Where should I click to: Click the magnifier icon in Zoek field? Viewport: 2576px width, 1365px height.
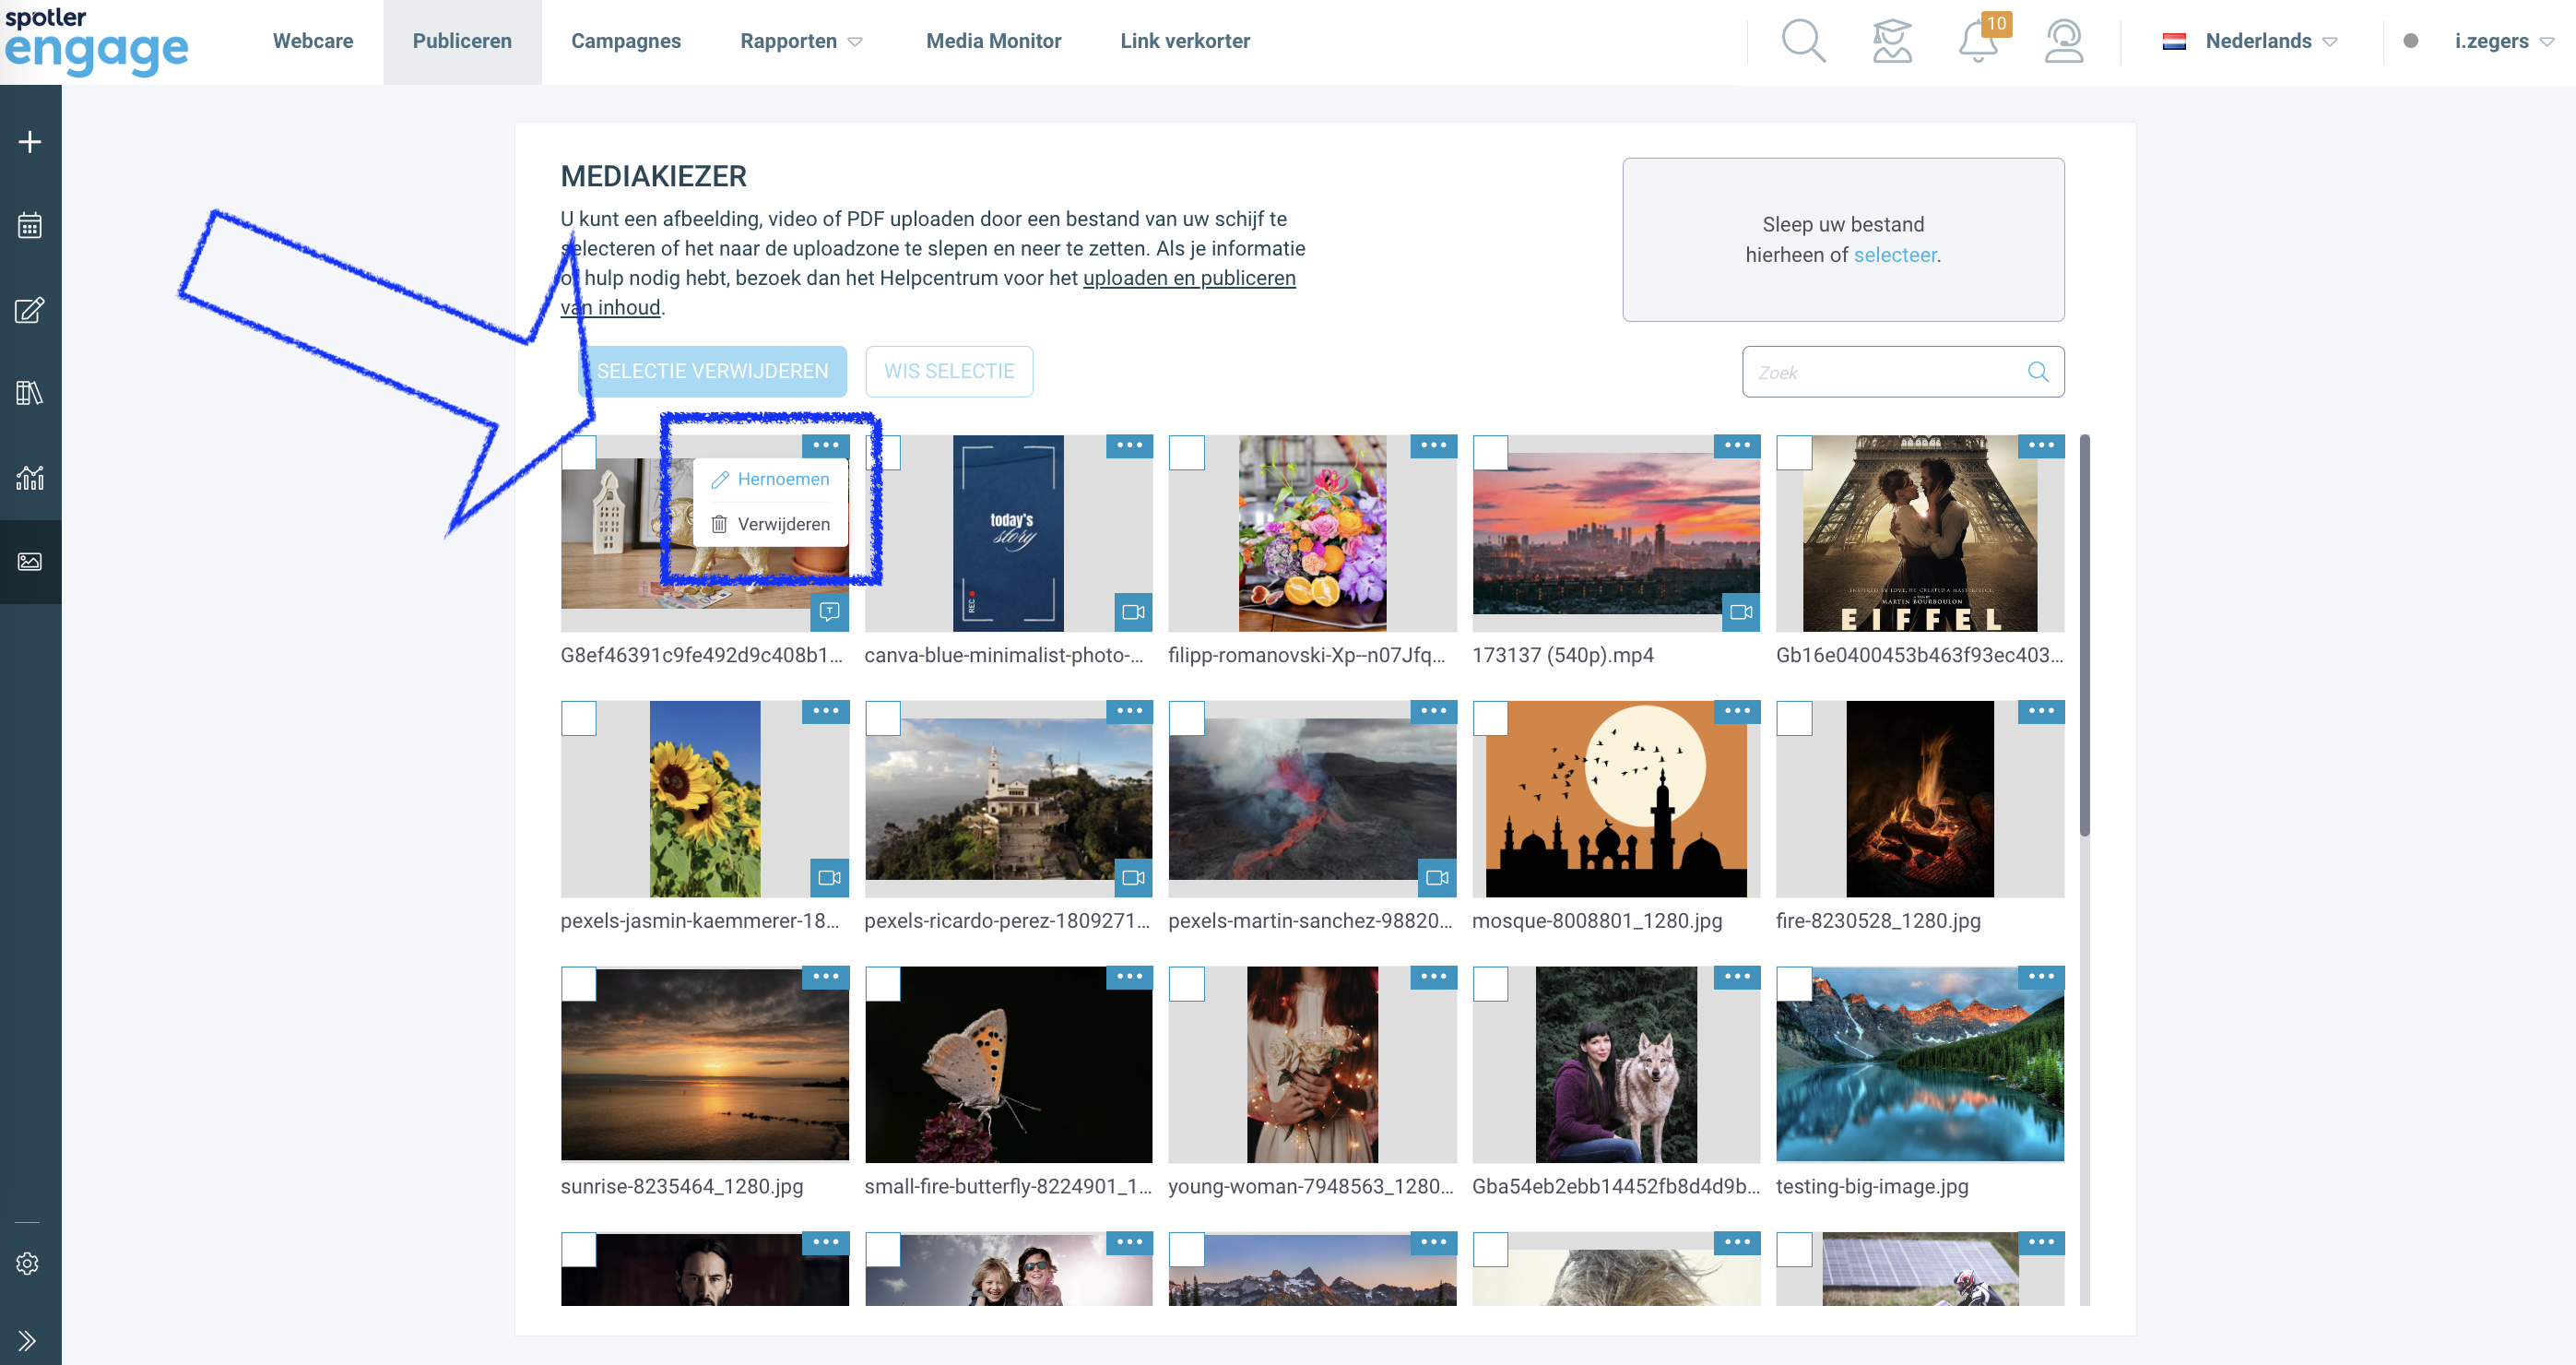pyautogui.click(x=2038, y=372)
